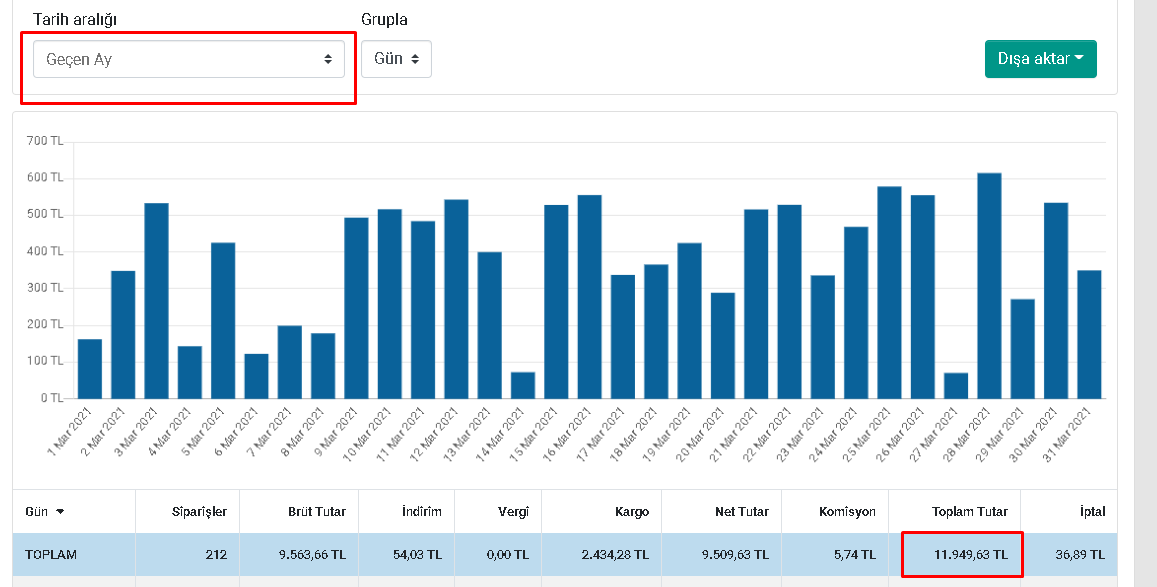Select the 31 Mar 2021 chart bar
The width and height of the screenshot is (1157, 587).
[1089, 335]
